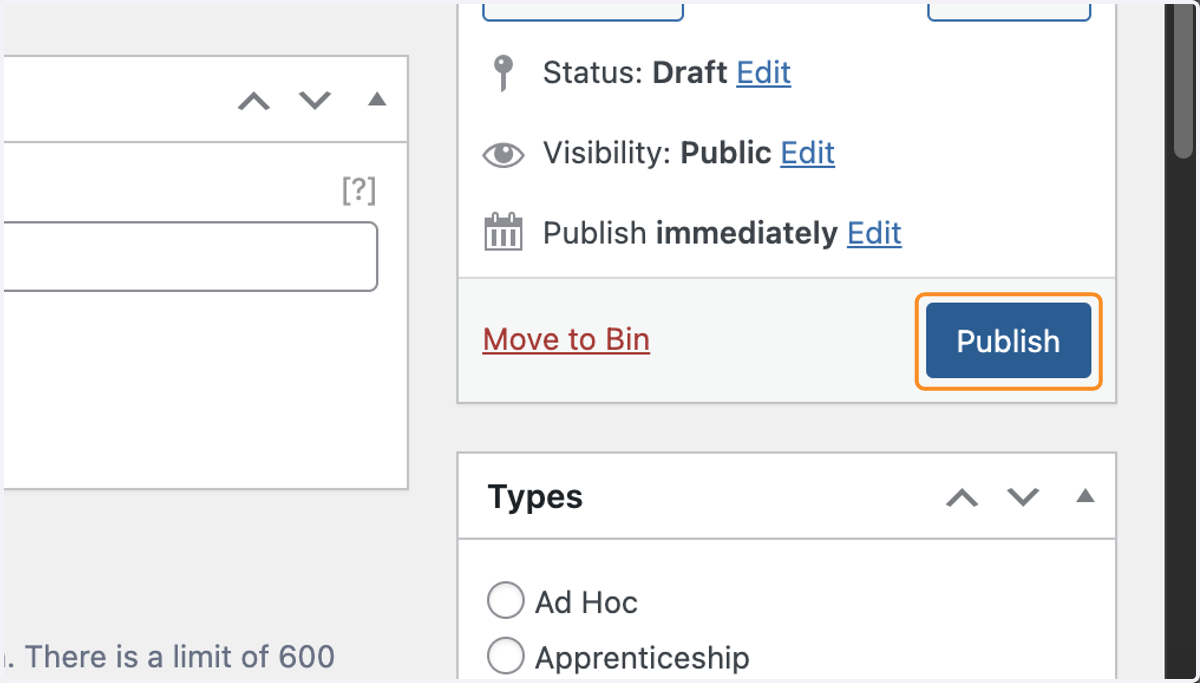Click the Move to Bin link
1200x683 pixels.
[x=566, y=340]
